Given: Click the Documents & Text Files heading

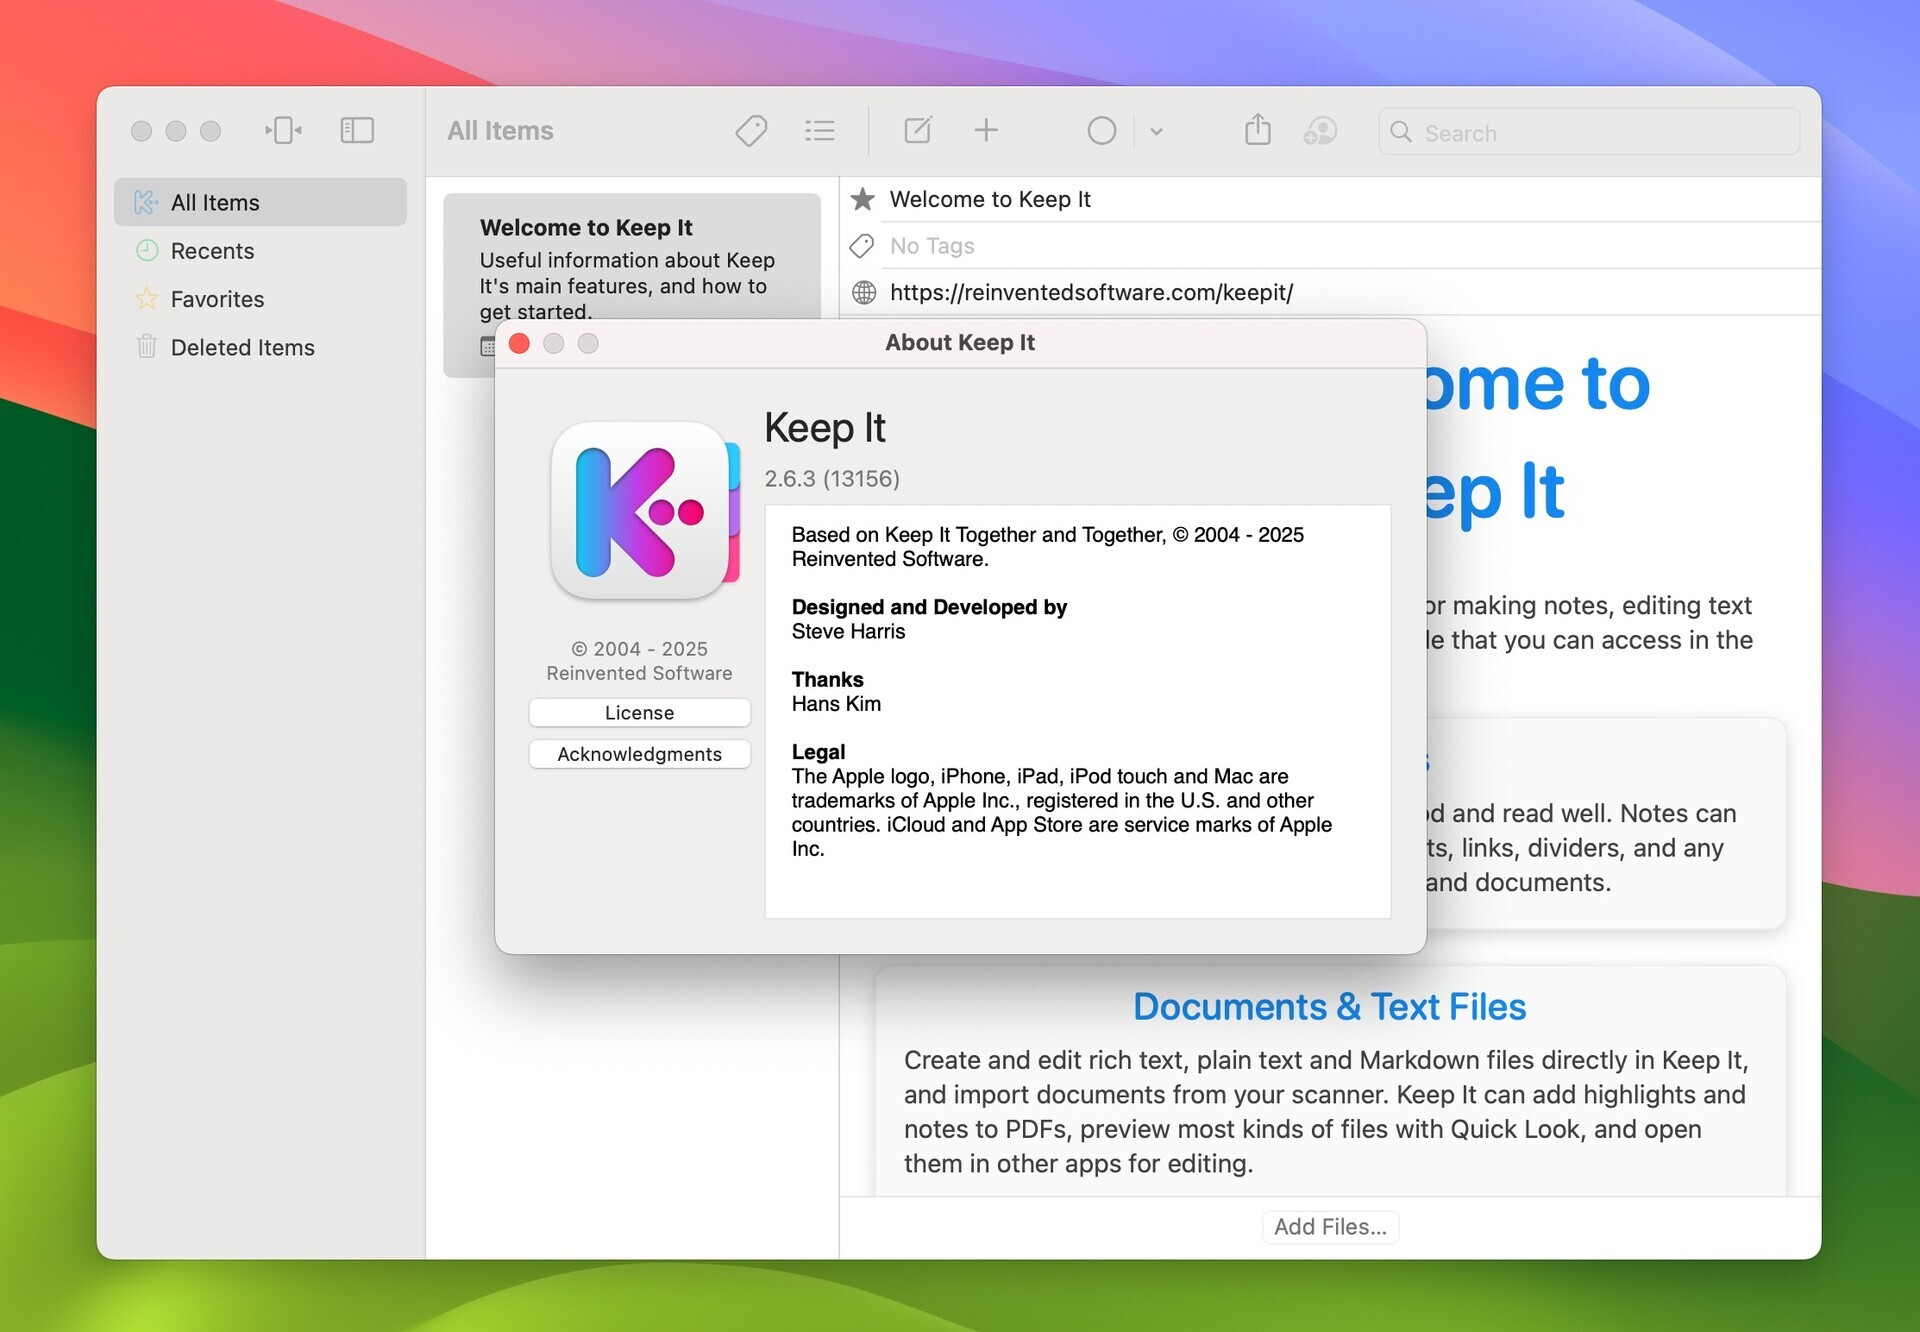Looking at the screenshot, I should click(1329, 1006).
